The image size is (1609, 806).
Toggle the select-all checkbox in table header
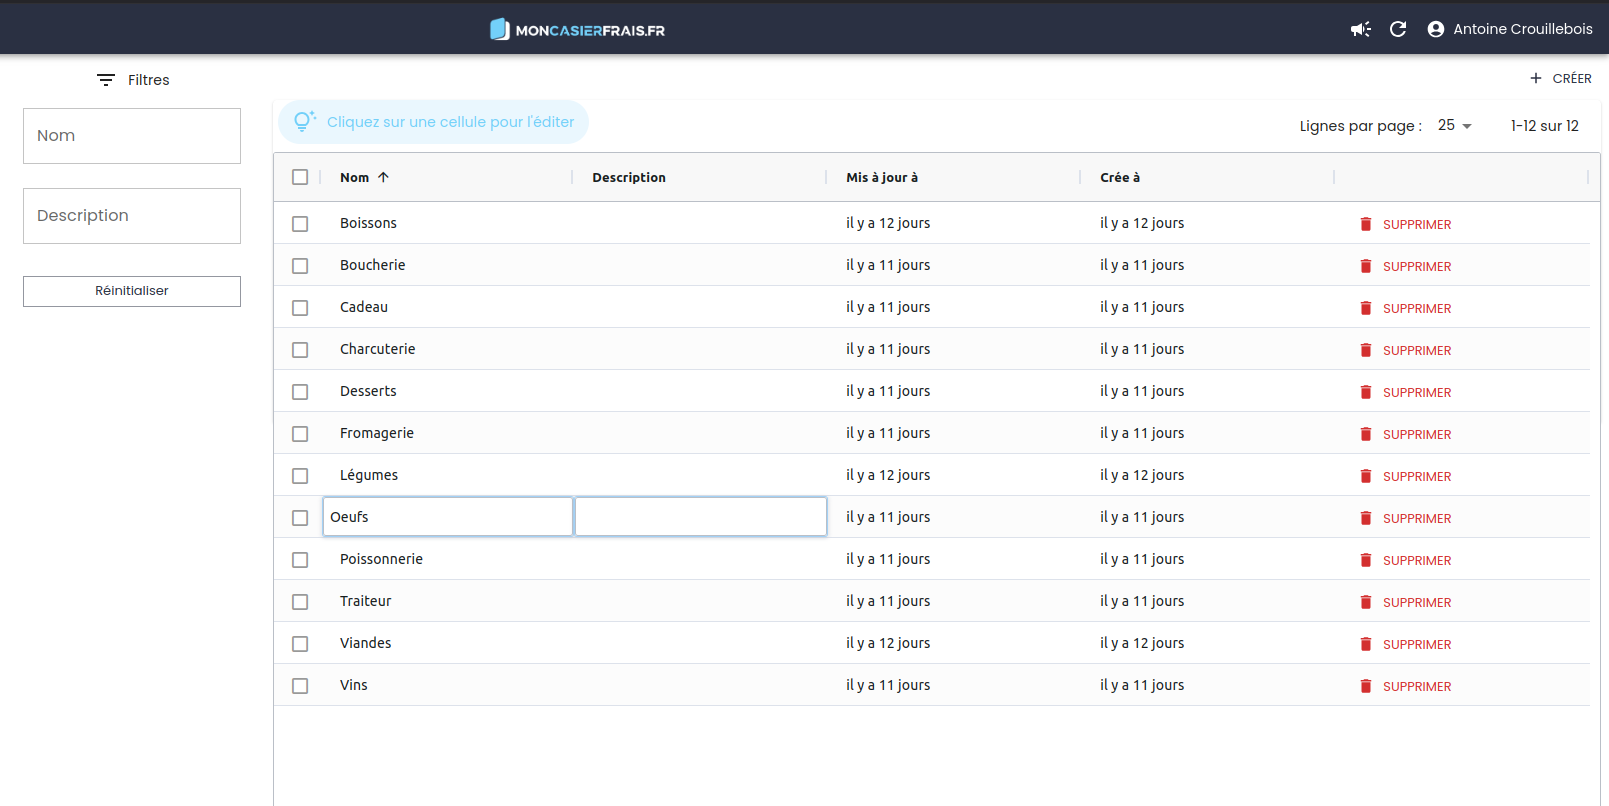(300, 177)
